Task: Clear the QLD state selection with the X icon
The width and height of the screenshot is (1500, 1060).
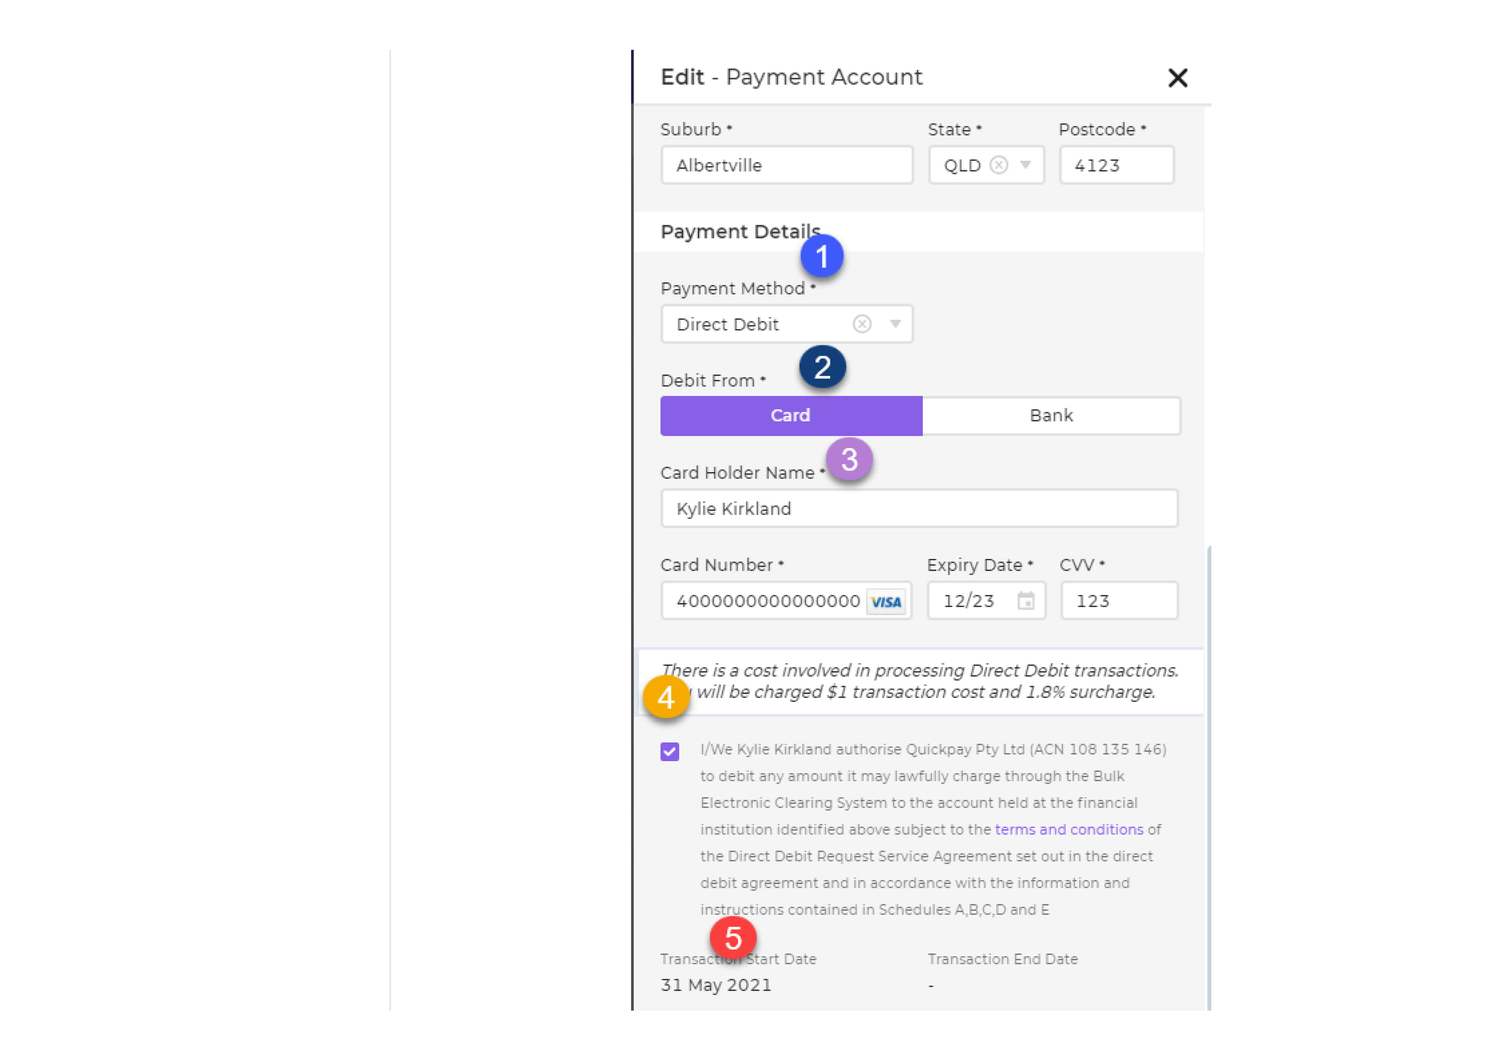Action: pyautogui.click(x=998, y=165)
